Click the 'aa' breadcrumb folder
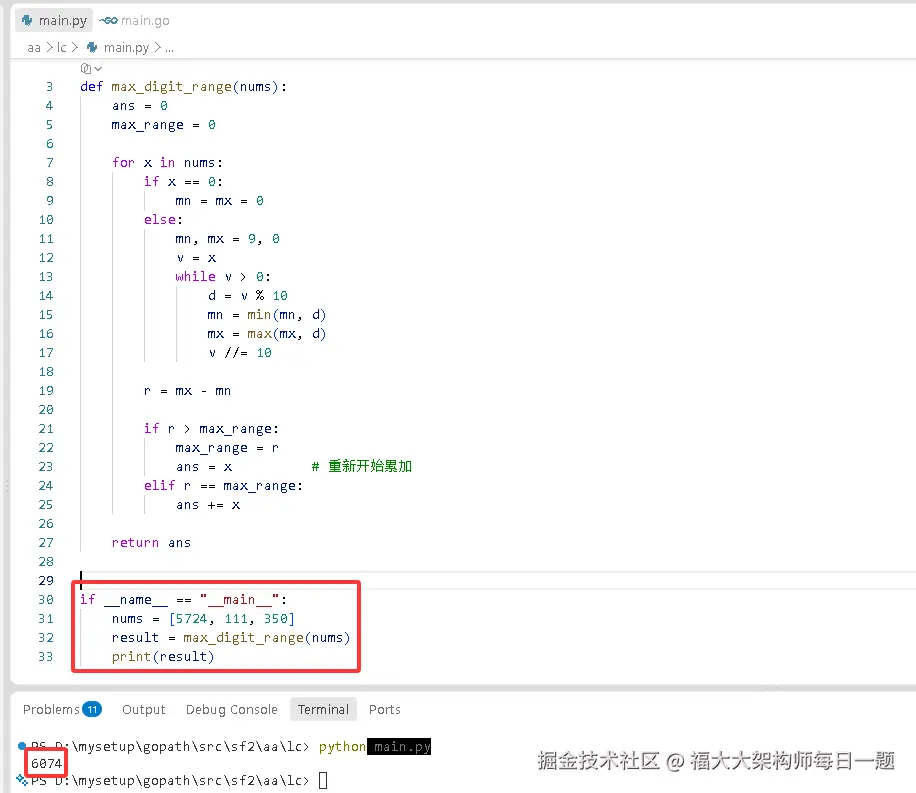 tap(34, 47)
